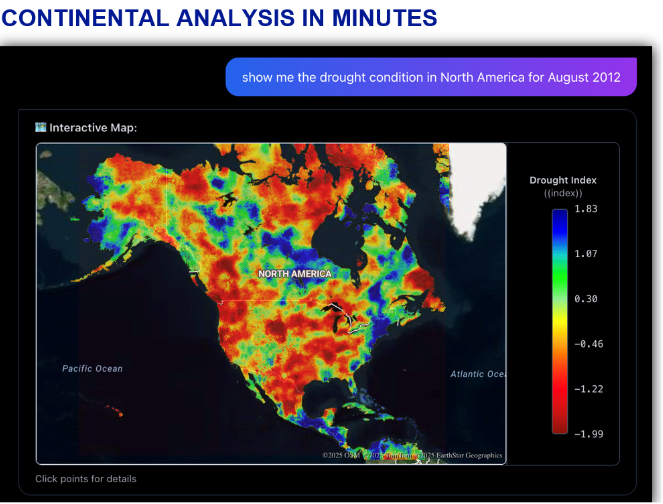Click the white Greenland landmass on the map
This screenshot has height=504, width=663.
click(474, 186)
